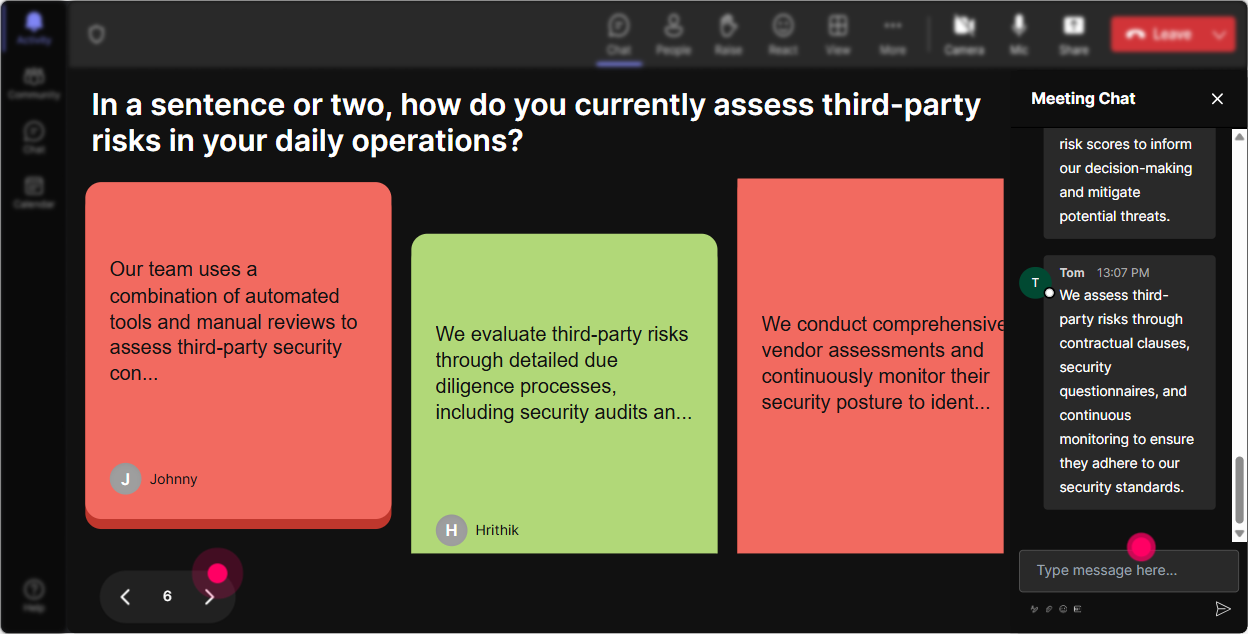The image size is (1248, 634).
Task: Open the Chat tab in meeting toolbar
Action: [619, 34]
